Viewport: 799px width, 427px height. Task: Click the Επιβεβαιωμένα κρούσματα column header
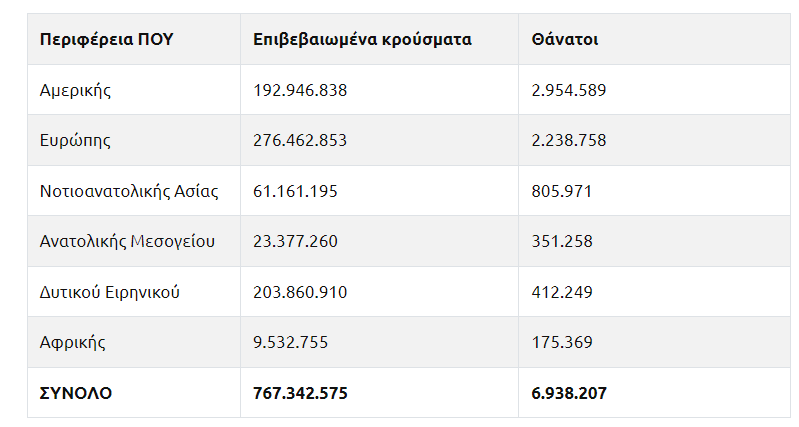tap(362, 39)
